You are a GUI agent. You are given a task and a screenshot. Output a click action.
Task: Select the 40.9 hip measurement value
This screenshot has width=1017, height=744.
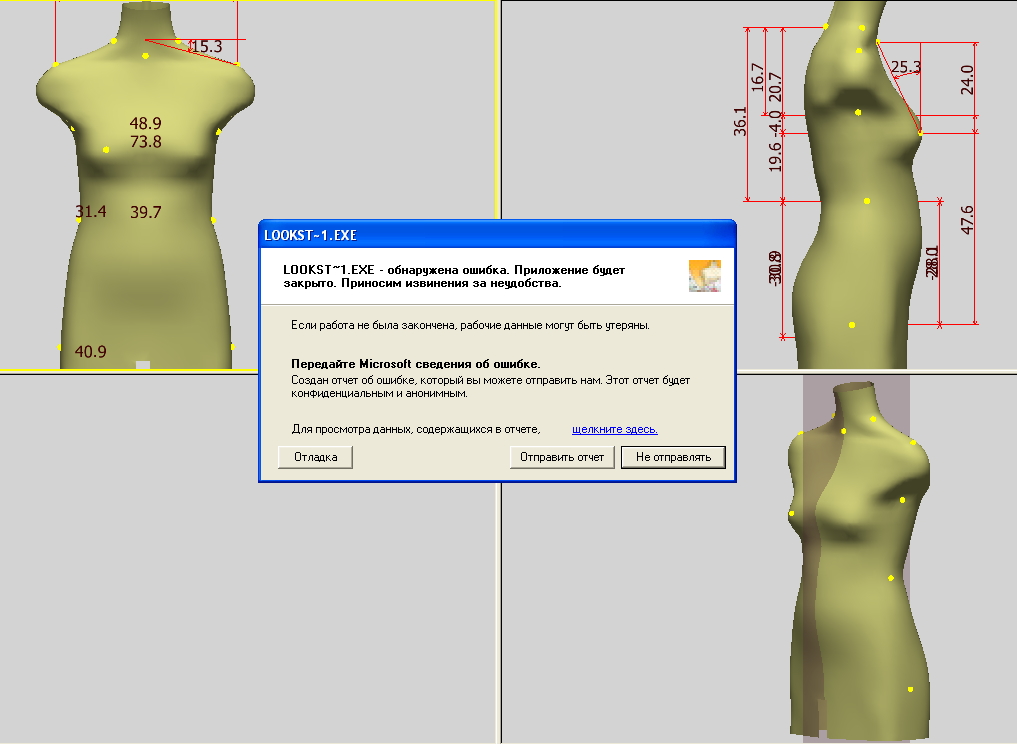(91, 352)
